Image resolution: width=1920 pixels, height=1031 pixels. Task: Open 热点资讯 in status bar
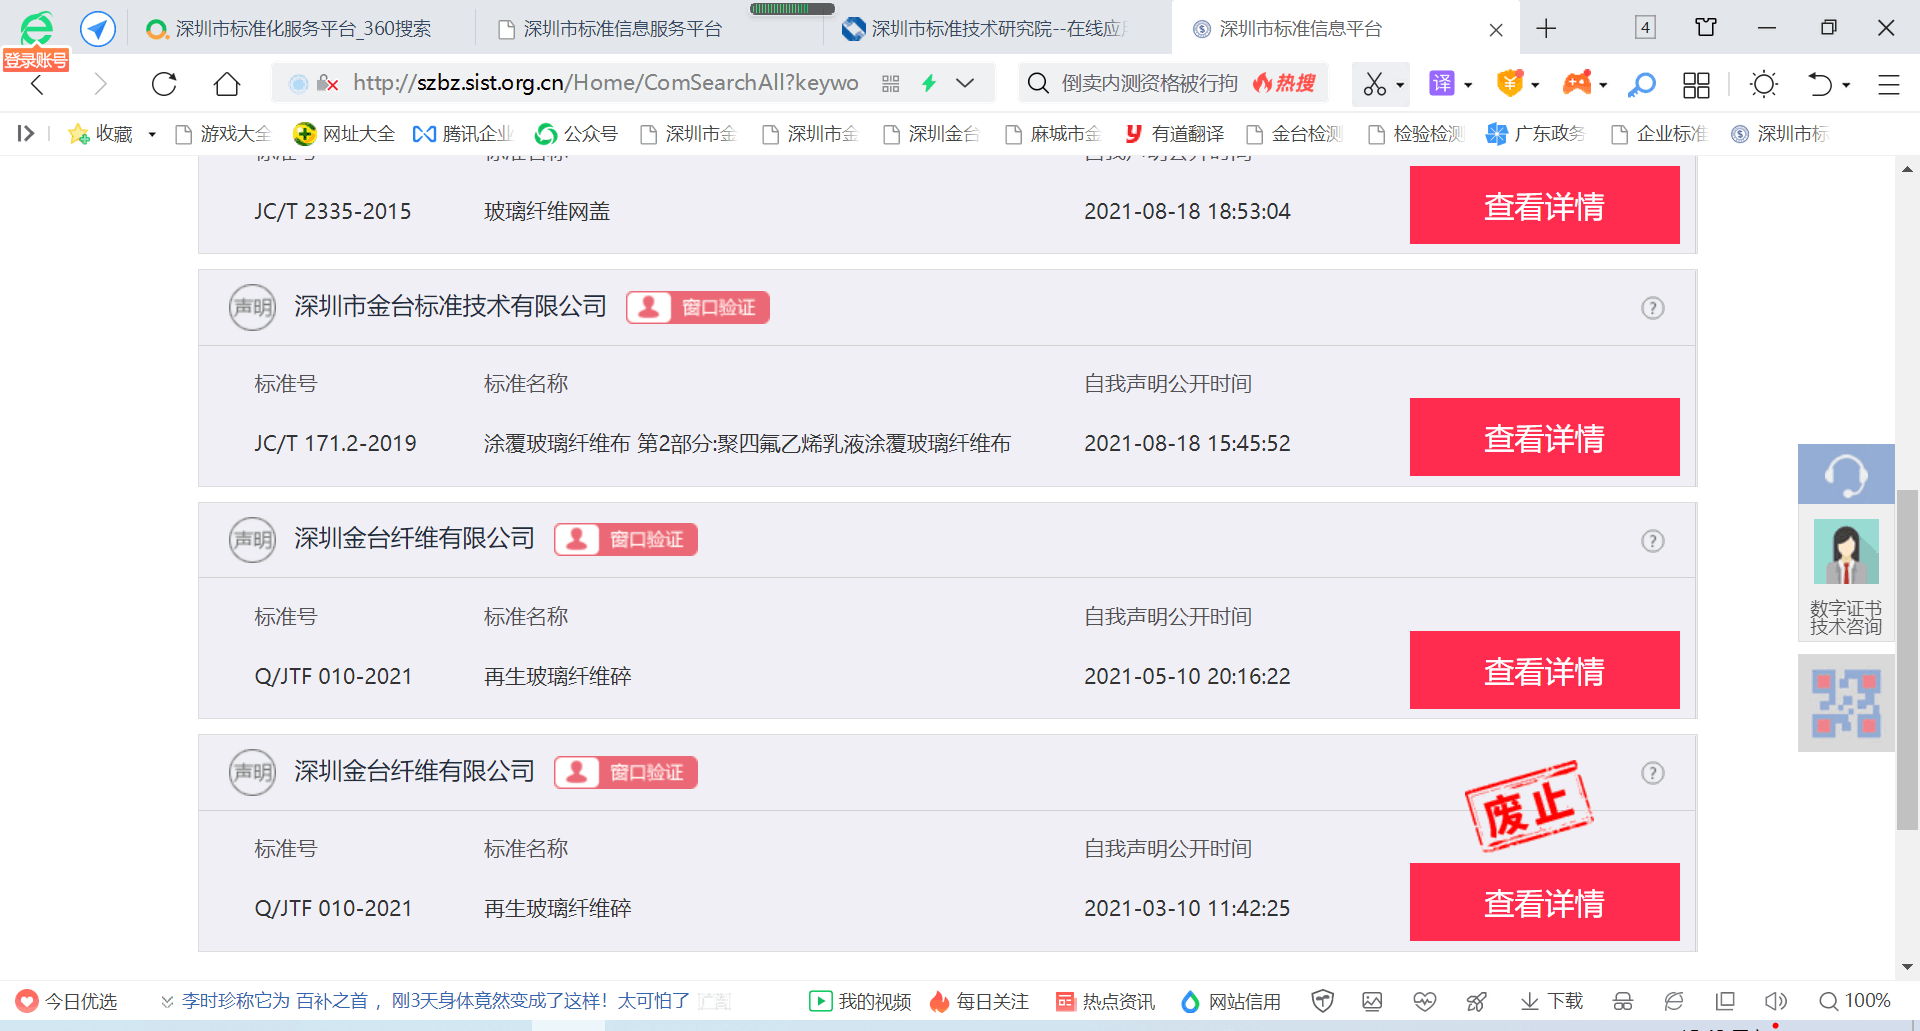point(1105,1001)
